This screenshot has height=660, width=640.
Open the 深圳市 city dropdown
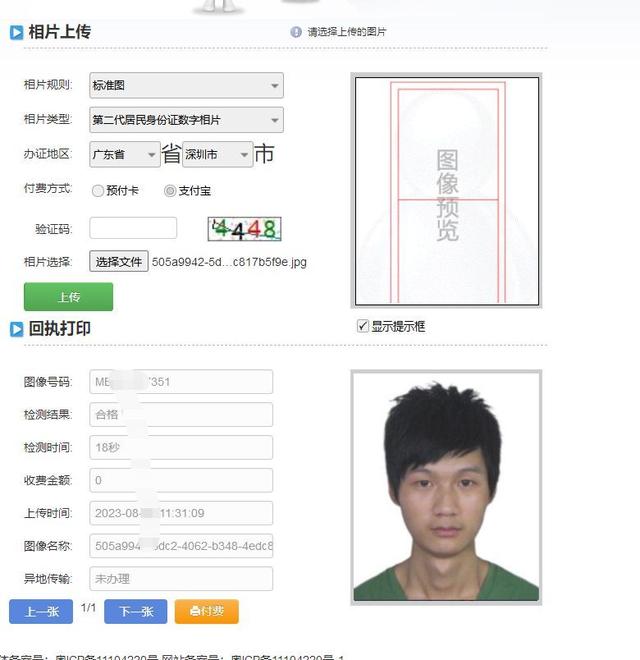tap(217, 154)
